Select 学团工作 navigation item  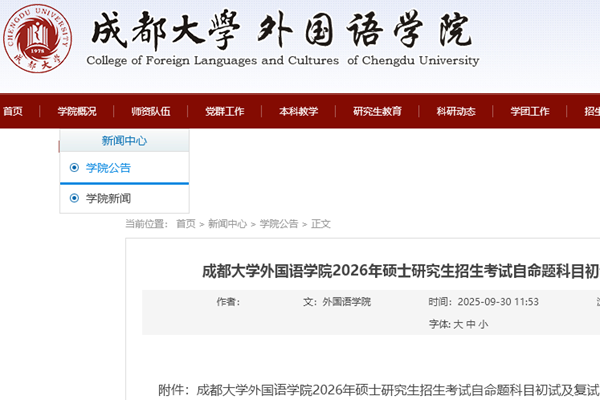click(x=530, y=111)
